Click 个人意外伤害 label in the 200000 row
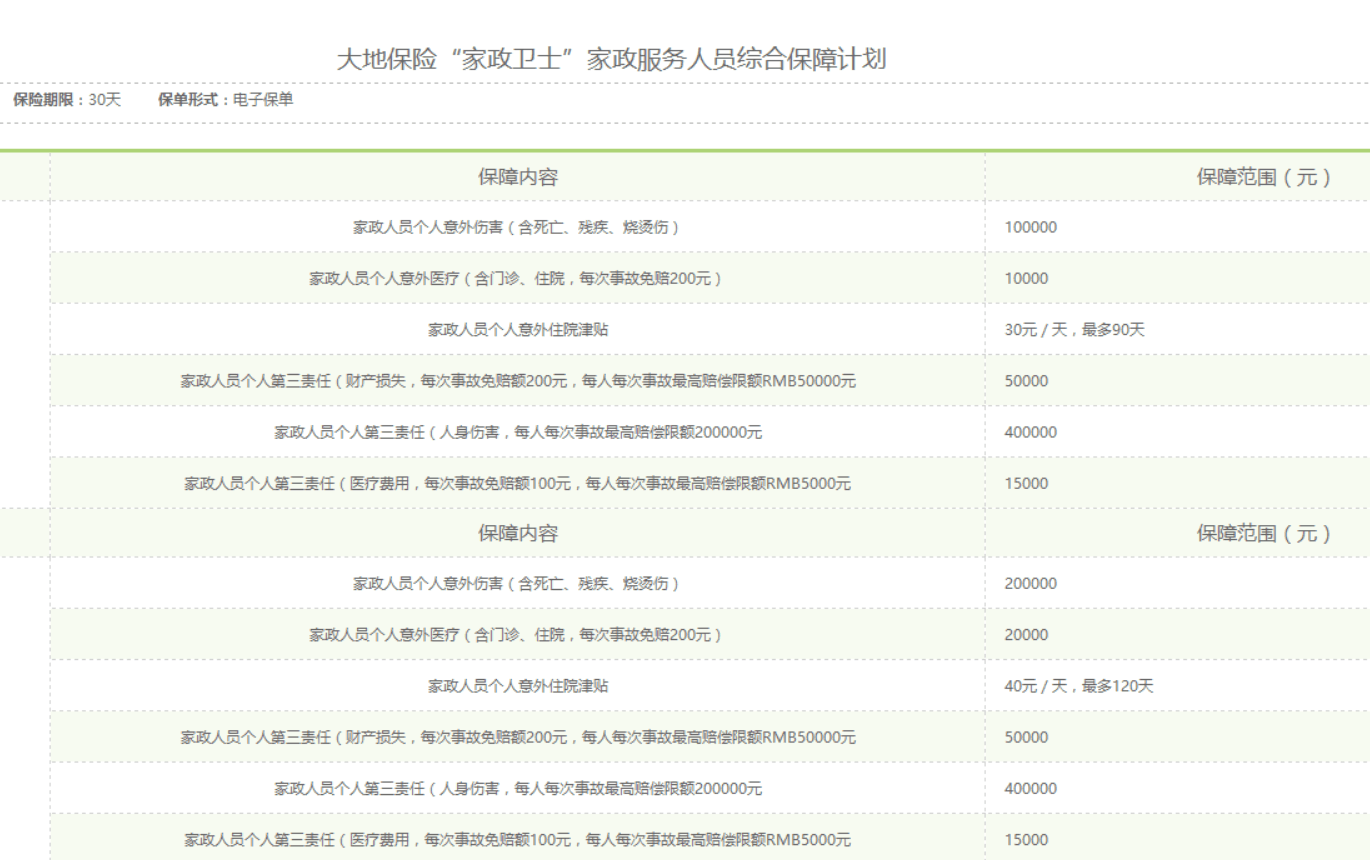The width and height of the screenshot is (1370, 860). click(517, 584)
